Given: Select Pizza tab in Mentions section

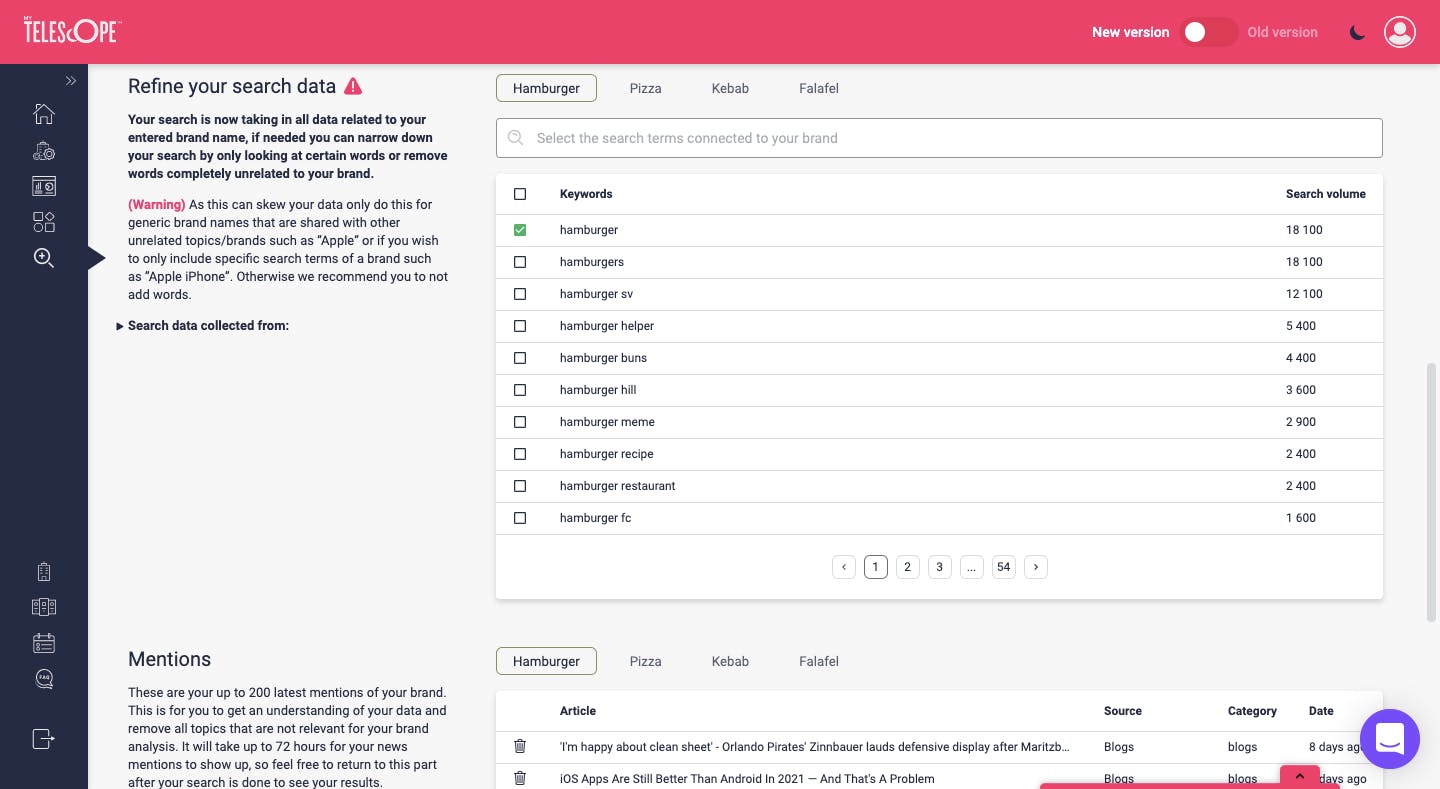Looking at the screenshot, I should [x=646, y=661].
